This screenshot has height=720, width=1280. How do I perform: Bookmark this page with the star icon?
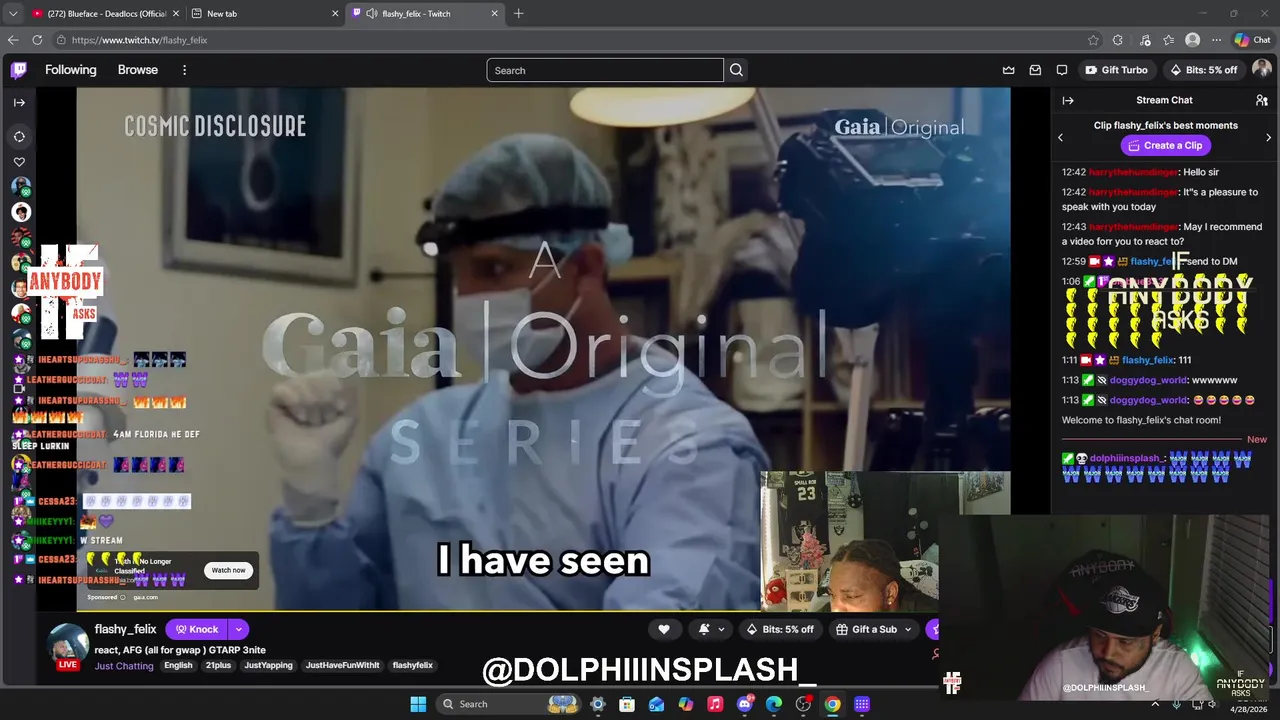pyautogui.click(x=1093, y=40)
